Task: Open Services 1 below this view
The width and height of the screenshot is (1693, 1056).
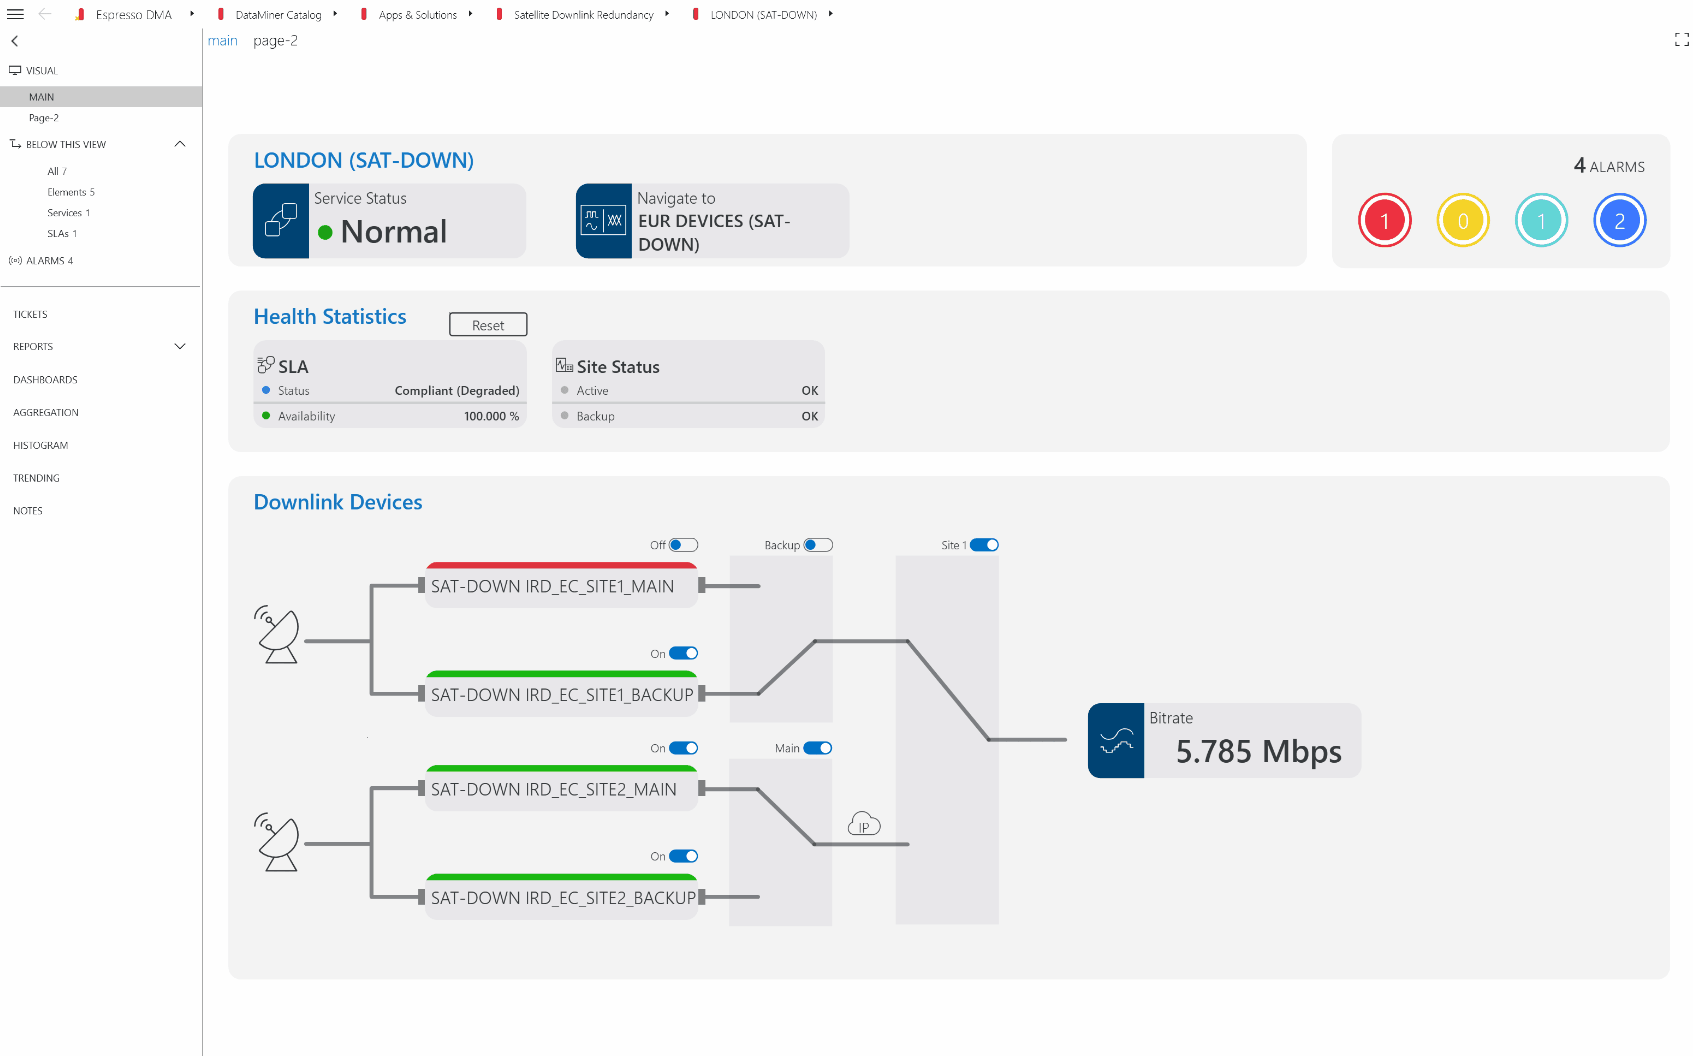Action: [69, 213]
